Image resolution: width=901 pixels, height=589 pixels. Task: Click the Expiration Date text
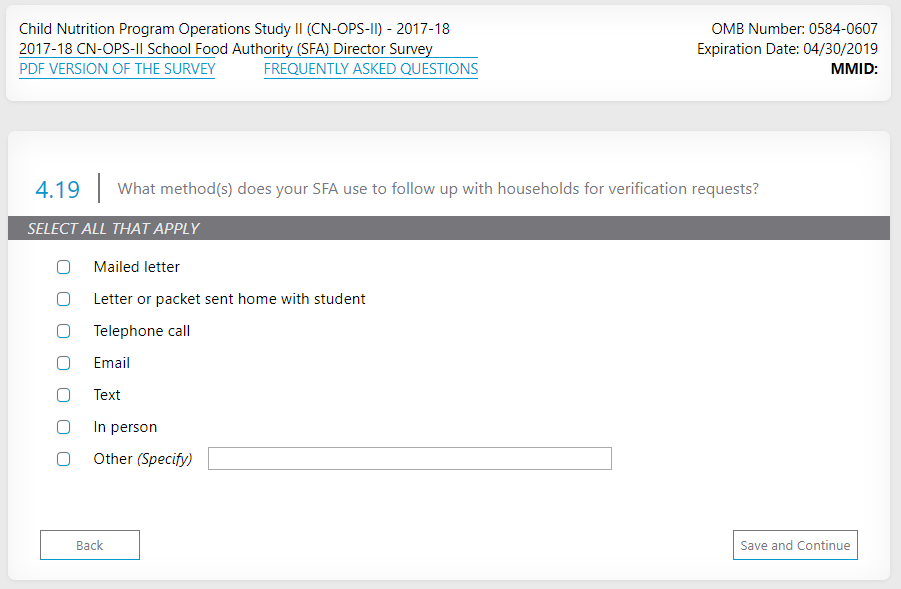pyautogui.click(x=787, y=49)
